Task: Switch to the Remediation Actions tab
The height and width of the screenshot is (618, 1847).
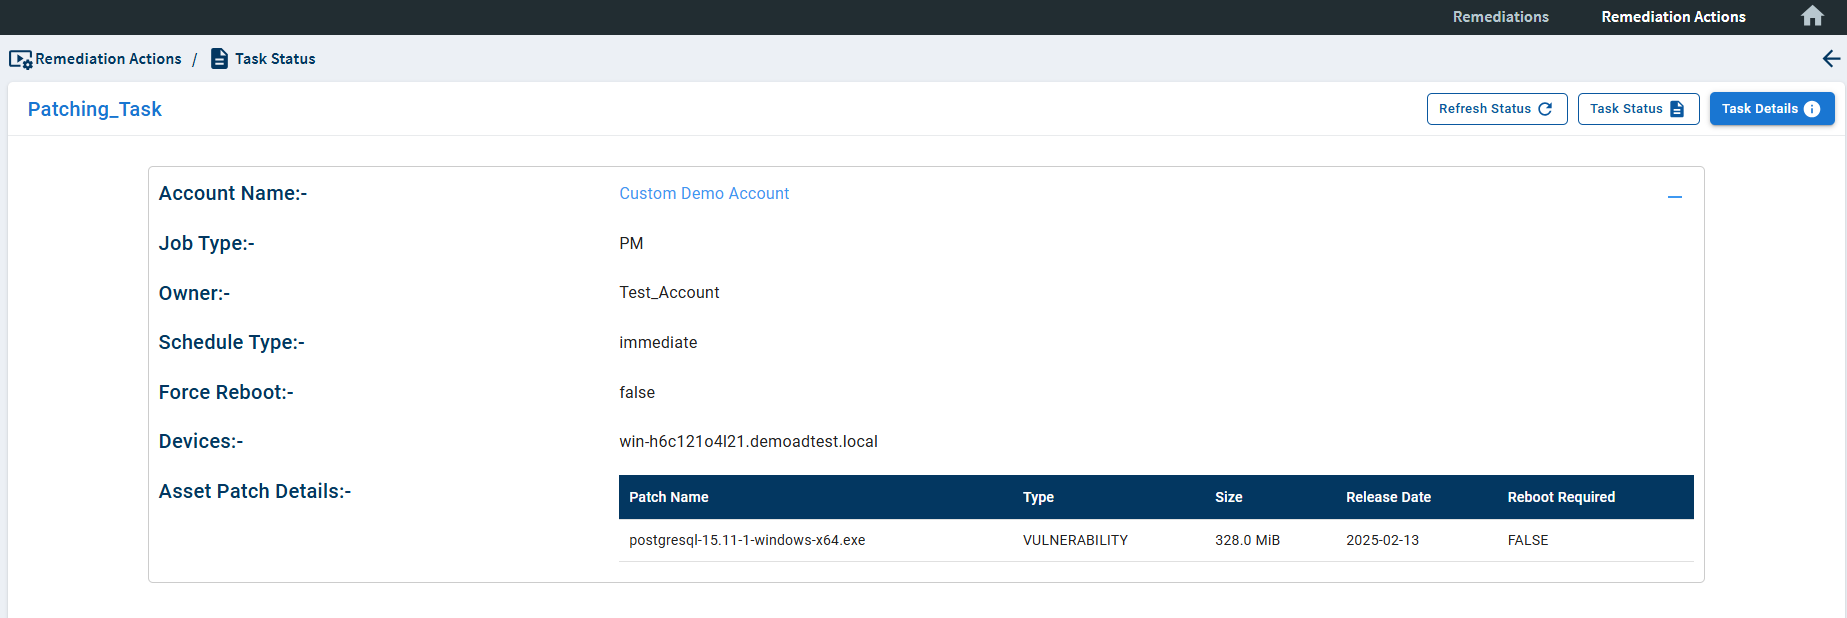Action: point(1673,17)
